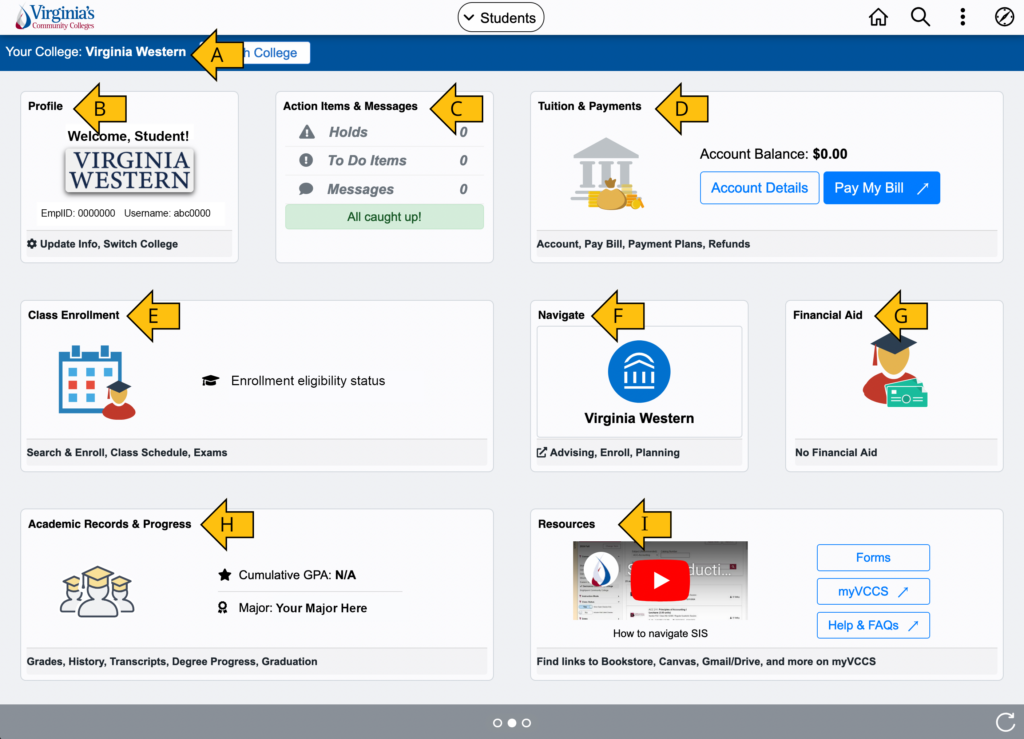Click the Help & FAQs button
Image resolution: width=1024 pixels, height=739 pixels.
pos(873,625)
